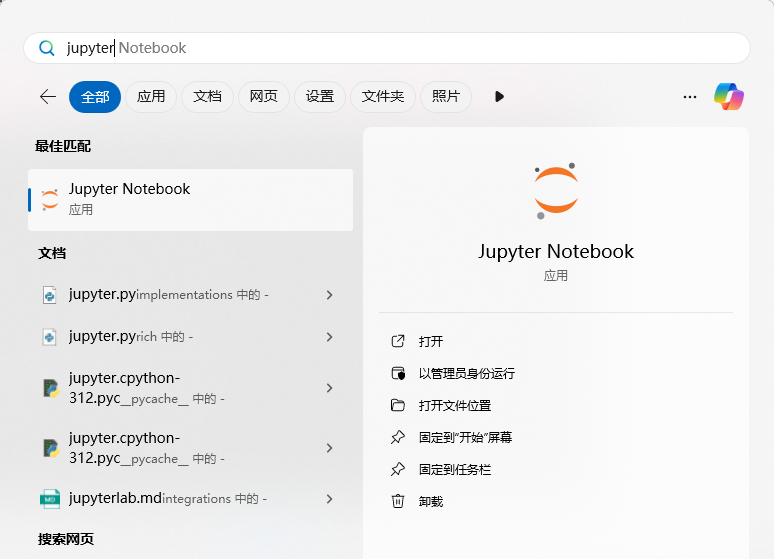
Task: Switch to the 文件夹 filter tab
Action: coord(383,97)
